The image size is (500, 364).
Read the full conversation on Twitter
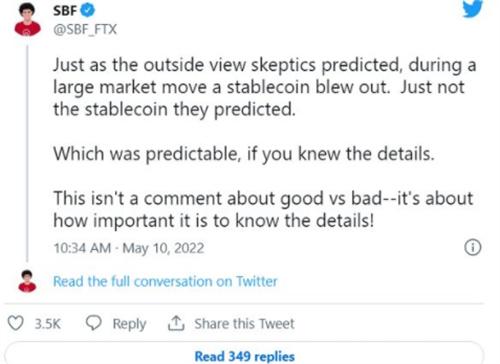[x=165, y=281]
